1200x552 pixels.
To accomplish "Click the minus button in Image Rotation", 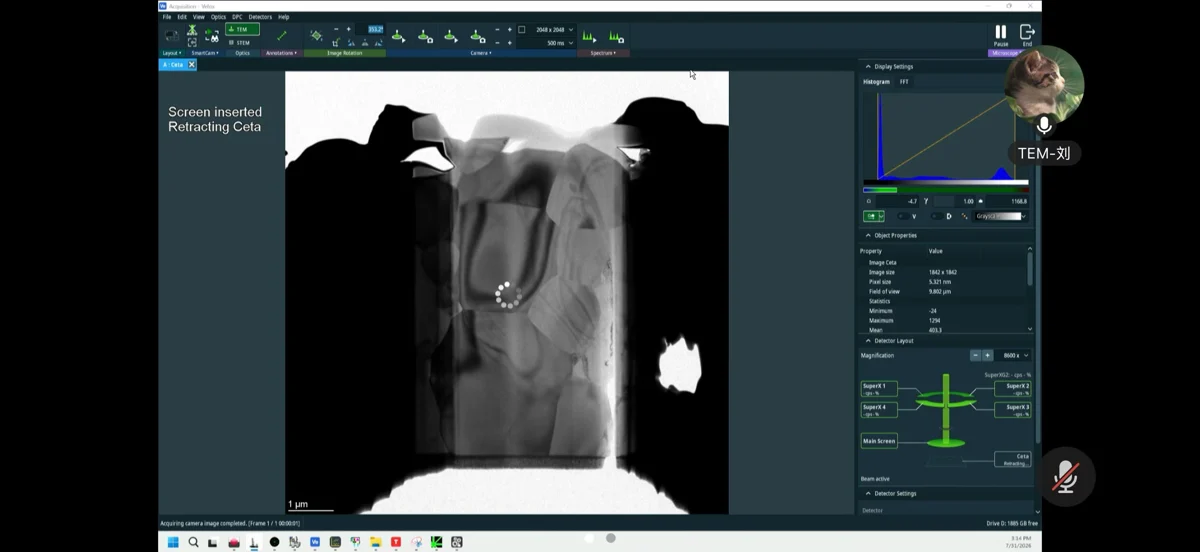I will pyautogui.click(x=336, y=29).
